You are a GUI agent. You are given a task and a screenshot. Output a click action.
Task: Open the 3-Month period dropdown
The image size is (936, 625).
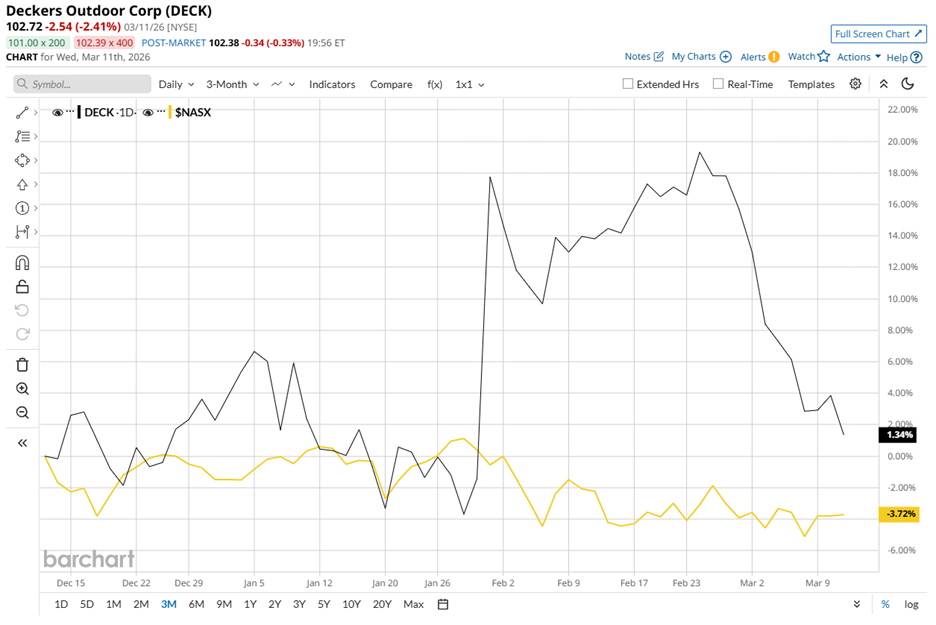coord(232,84)
